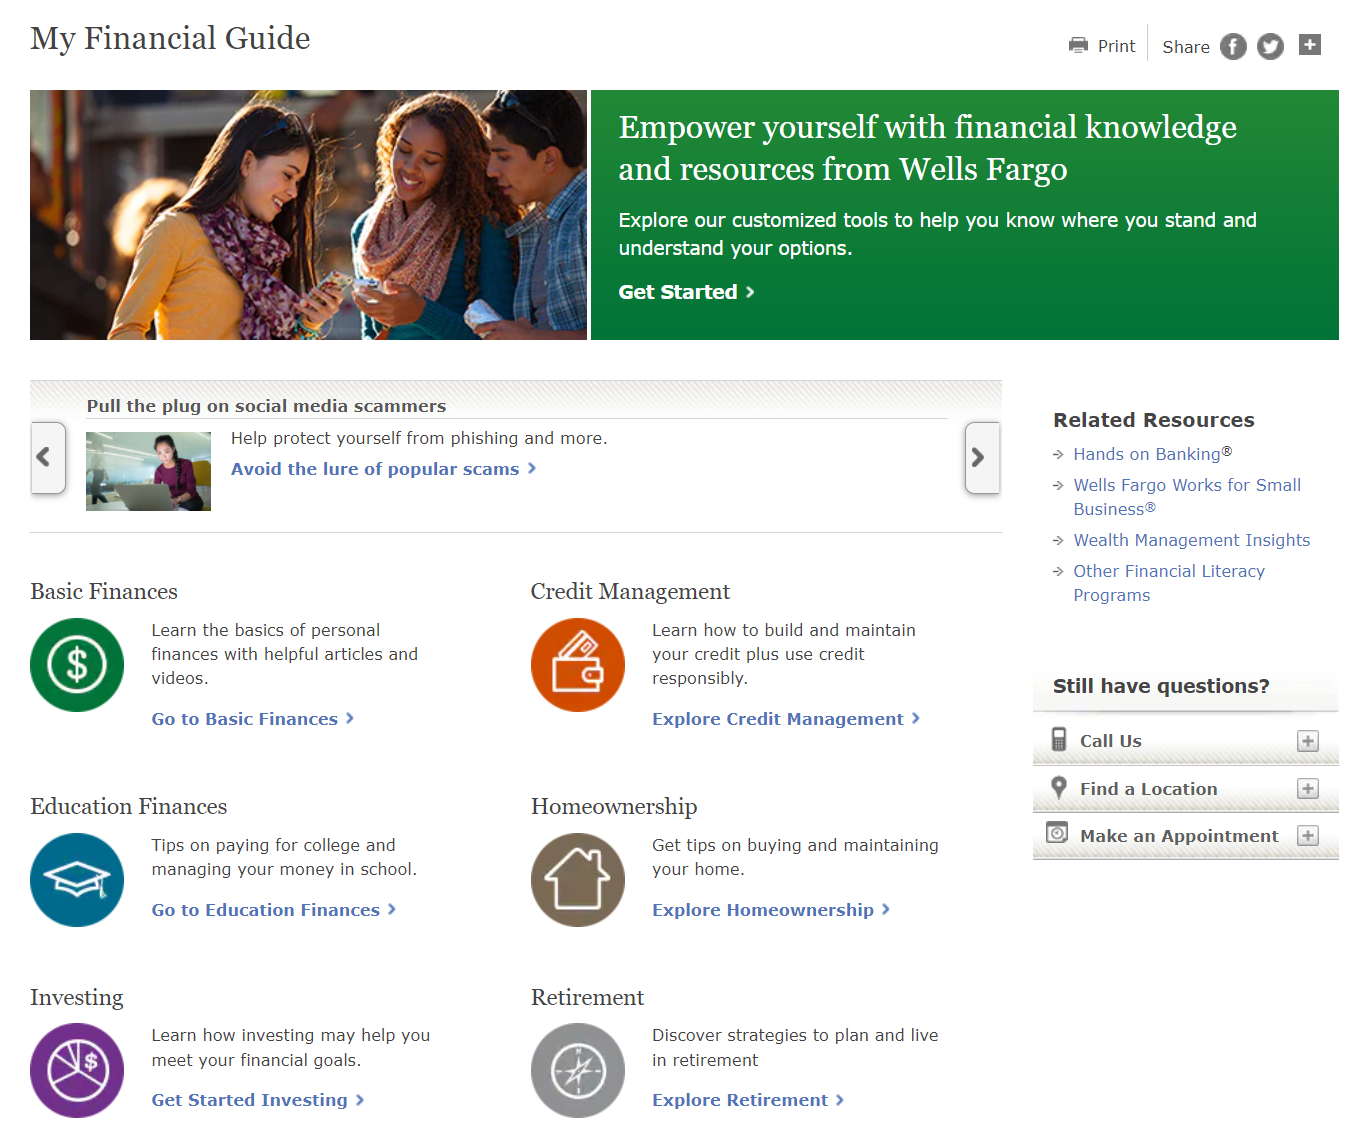
Task: Click the 'My Financial Guide' page title
Action: click(x=170, y=38)
